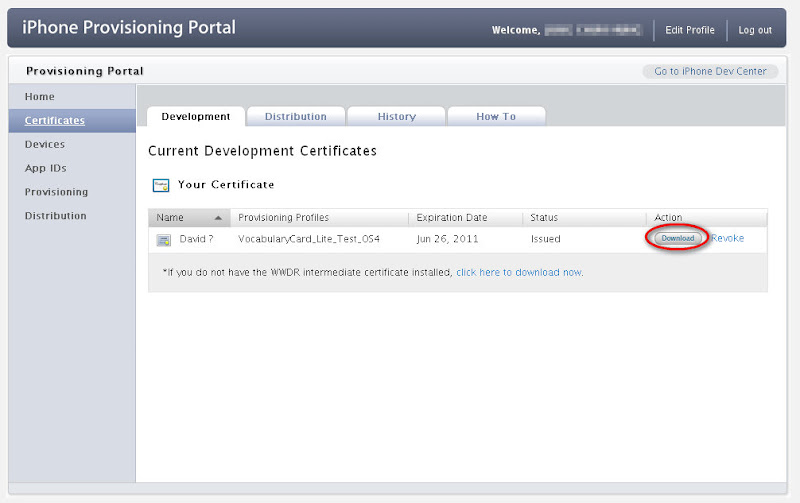
Task: Click the sort arrow in the Name column
Action: coord(218,218)
